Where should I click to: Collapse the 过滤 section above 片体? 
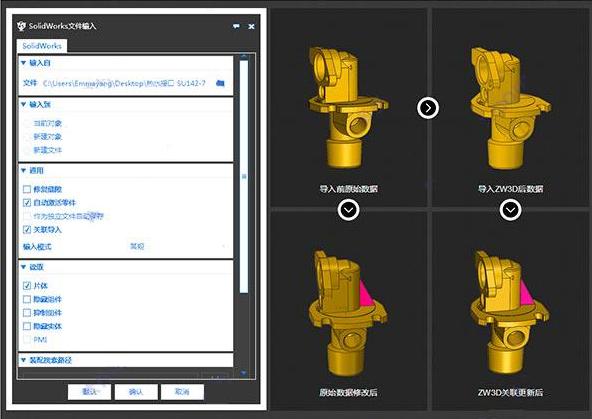23,267
